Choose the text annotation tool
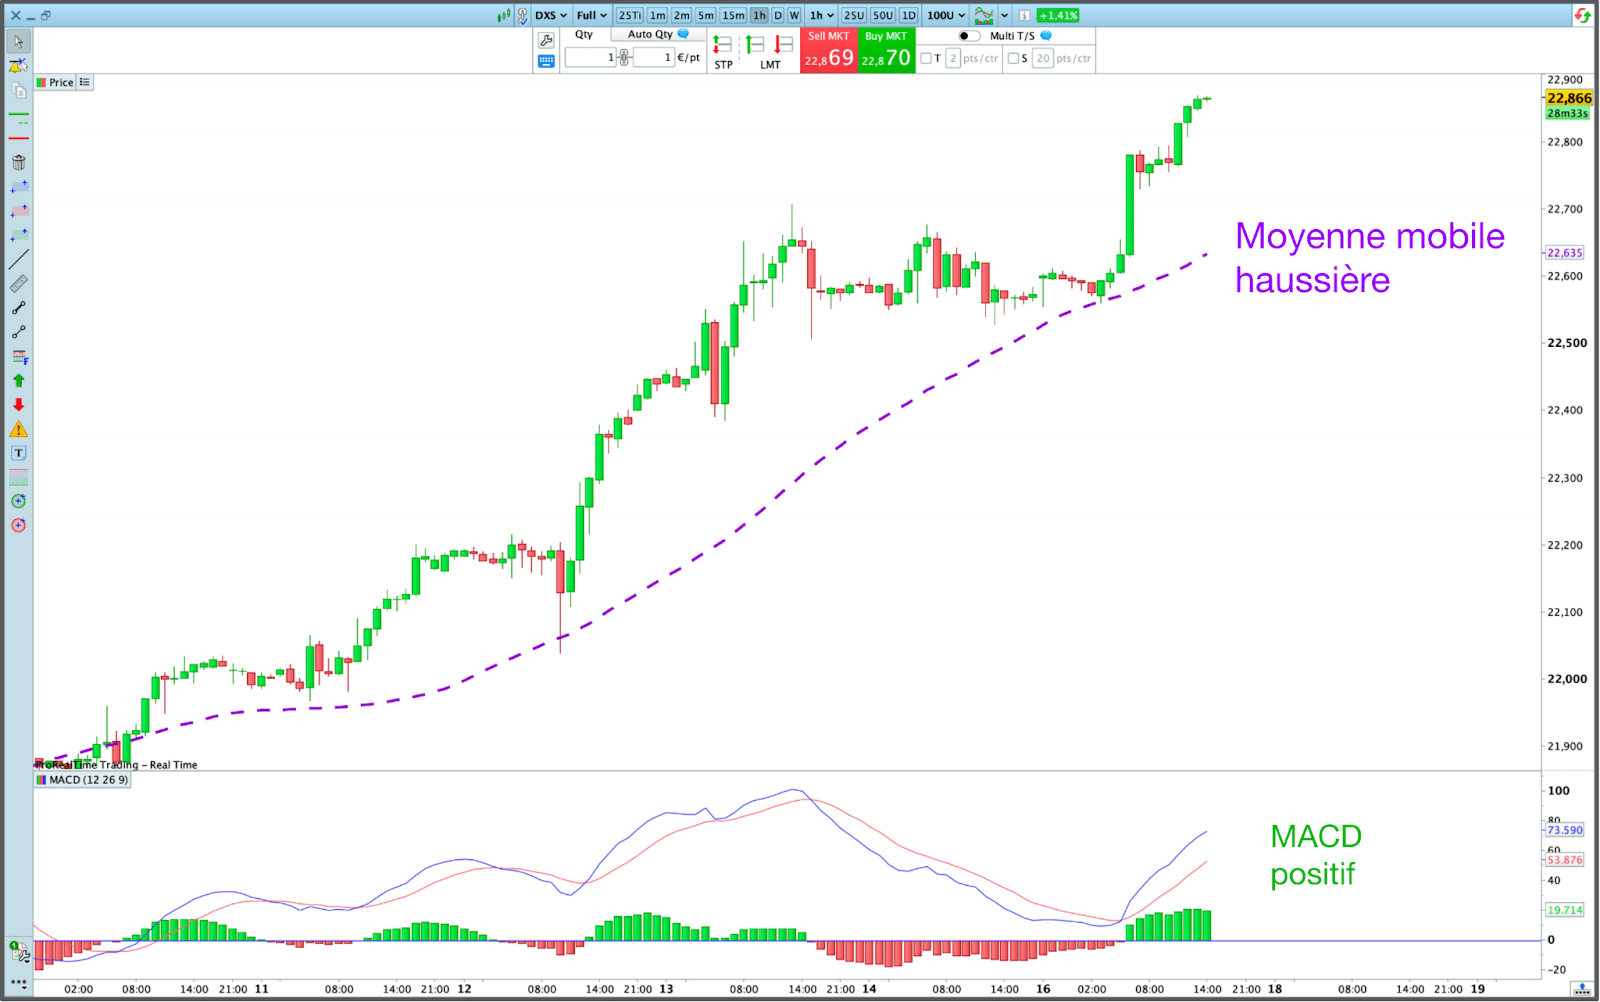 [18, 453]
